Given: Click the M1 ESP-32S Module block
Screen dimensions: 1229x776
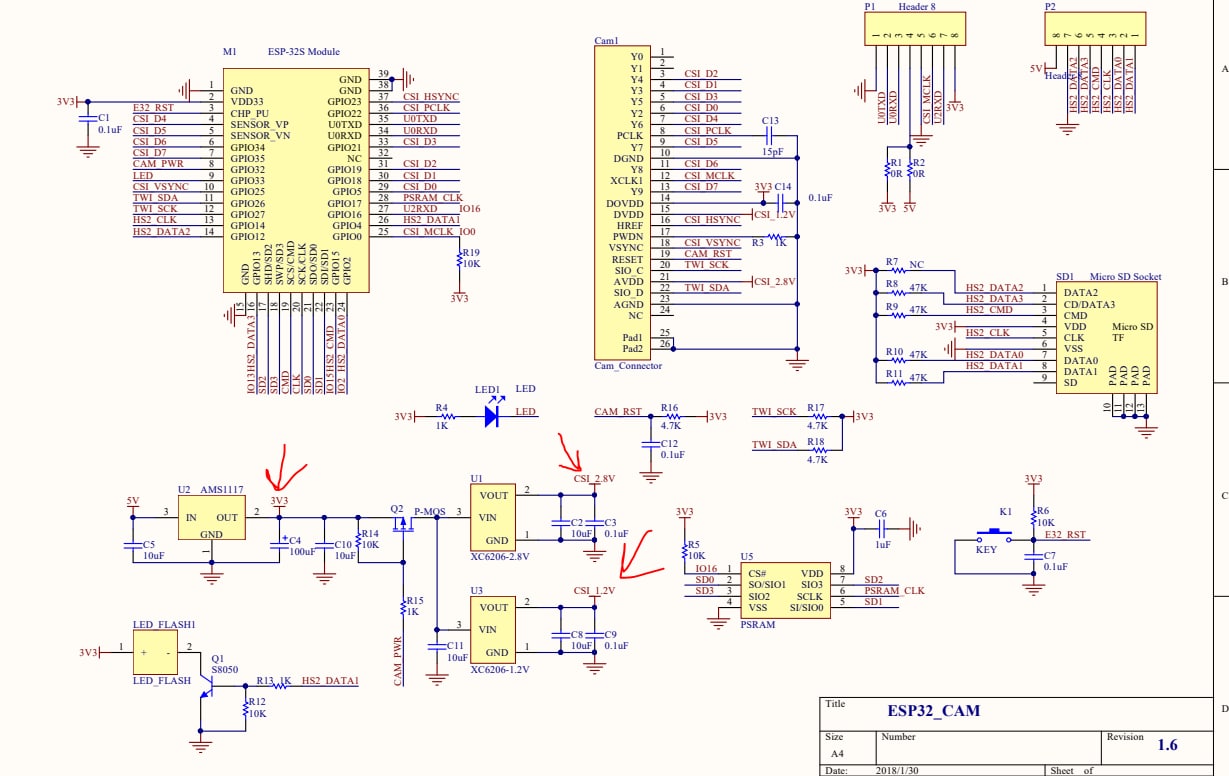Looking at the screenshot, I should 295,180.
